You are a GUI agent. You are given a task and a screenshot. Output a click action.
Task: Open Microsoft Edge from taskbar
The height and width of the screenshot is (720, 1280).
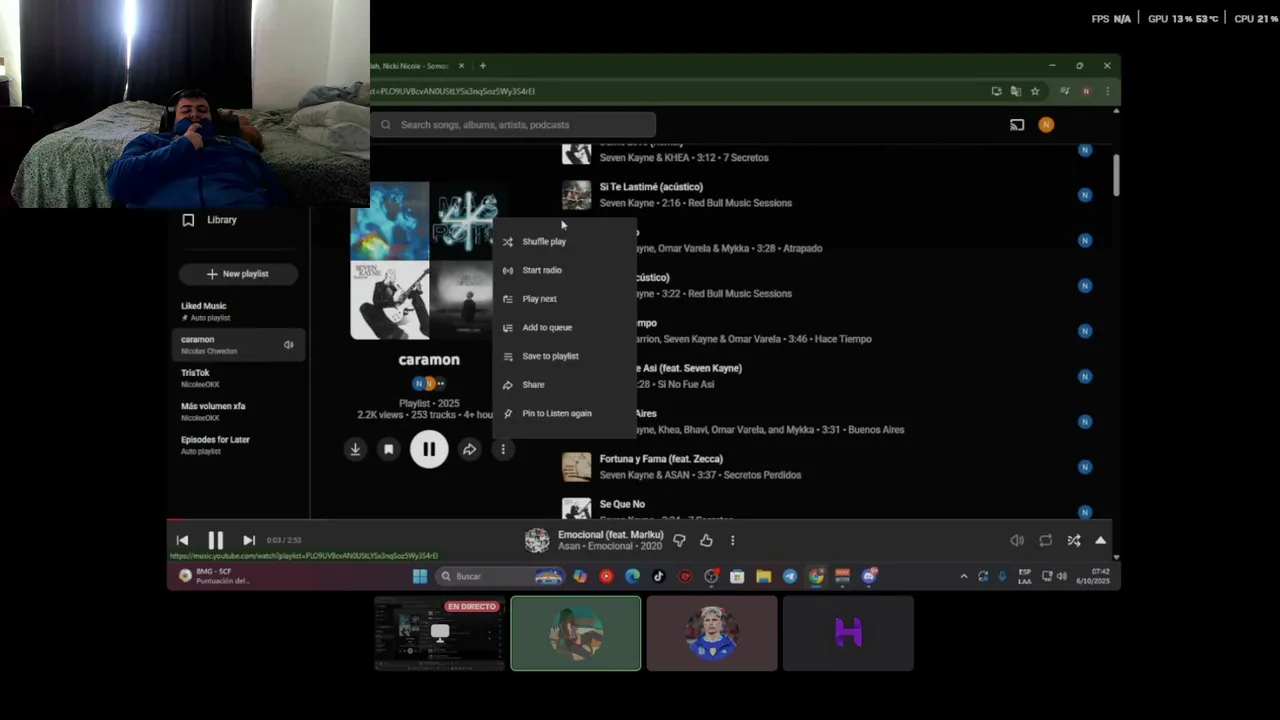point(632,576)
